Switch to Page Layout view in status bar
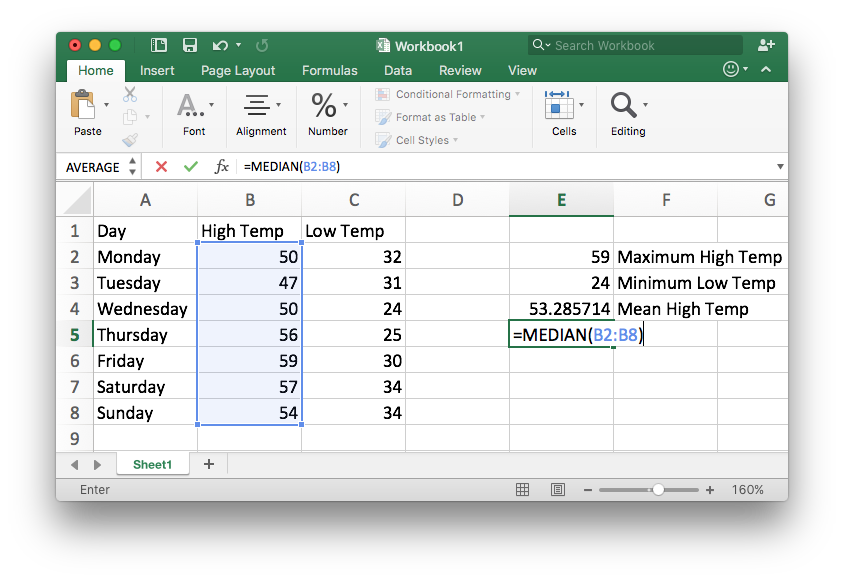844x581 pixels. point(557,490)
